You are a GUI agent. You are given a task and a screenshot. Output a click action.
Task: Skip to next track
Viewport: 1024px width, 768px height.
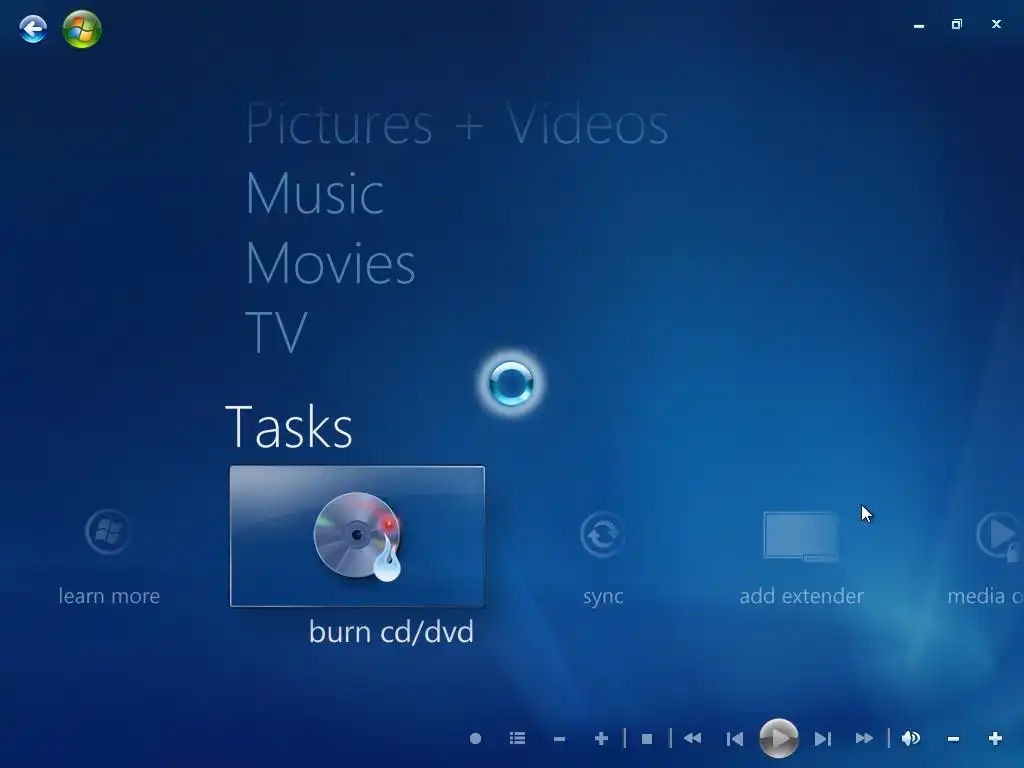click(x=823, y=739)
